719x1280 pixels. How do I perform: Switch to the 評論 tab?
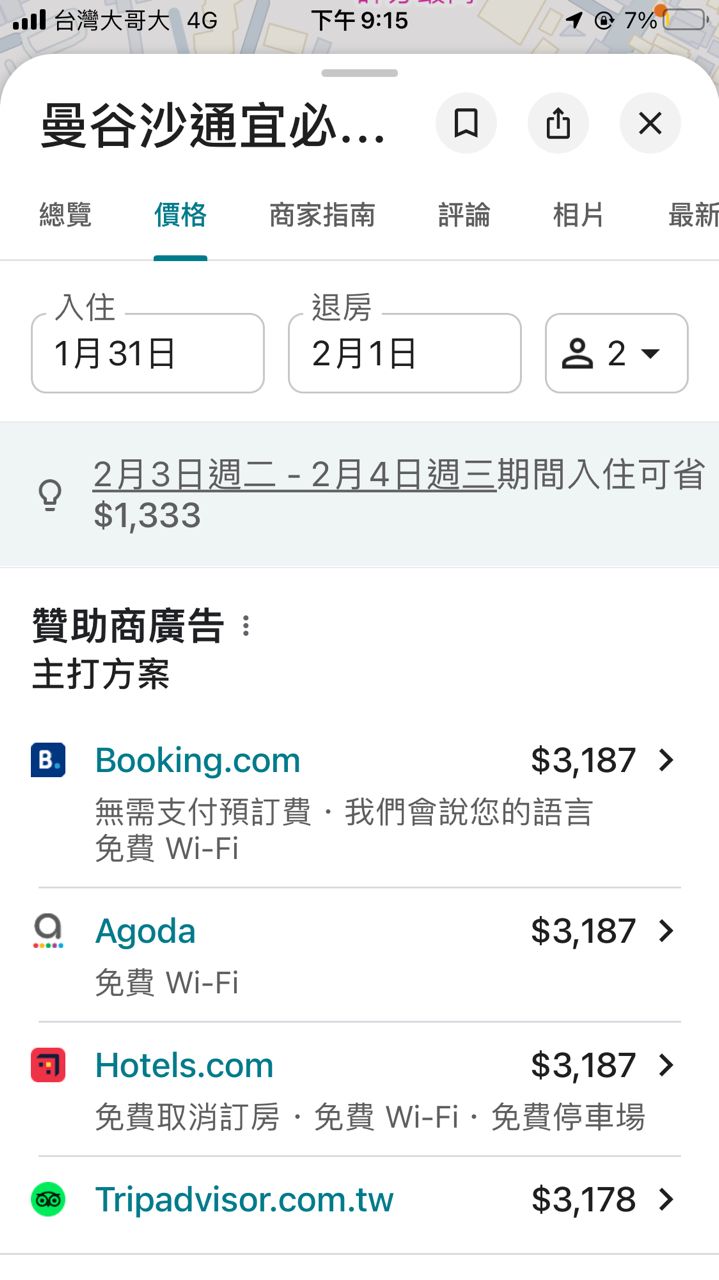[x=464, y=215]
